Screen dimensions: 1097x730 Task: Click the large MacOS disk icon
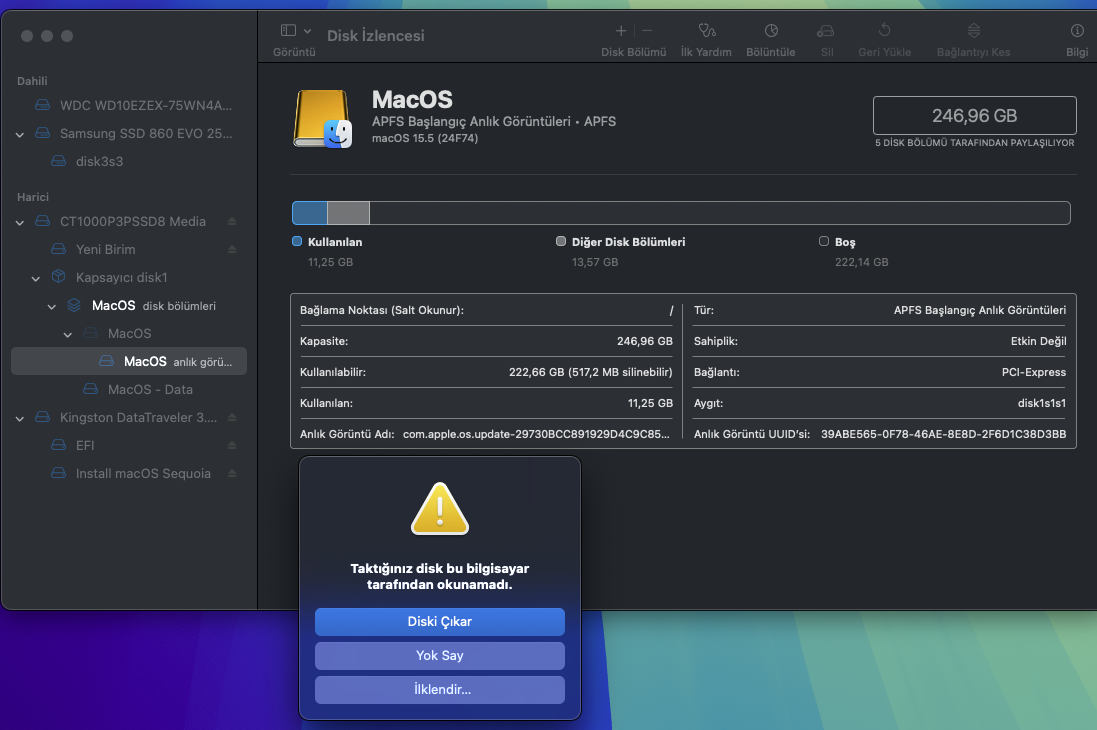coord(323,119)
